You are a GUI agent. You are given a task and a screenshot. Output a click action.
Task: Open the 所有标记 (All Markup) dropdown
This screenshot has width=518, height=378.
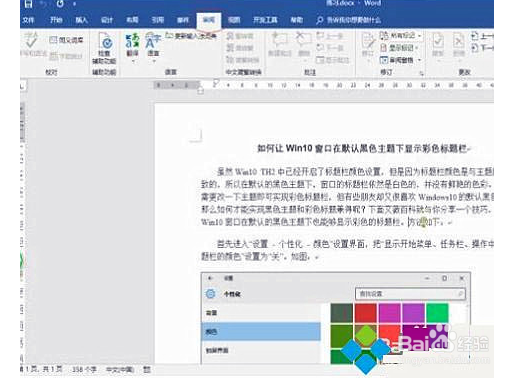pyautogui.click(x=401, y=35)
